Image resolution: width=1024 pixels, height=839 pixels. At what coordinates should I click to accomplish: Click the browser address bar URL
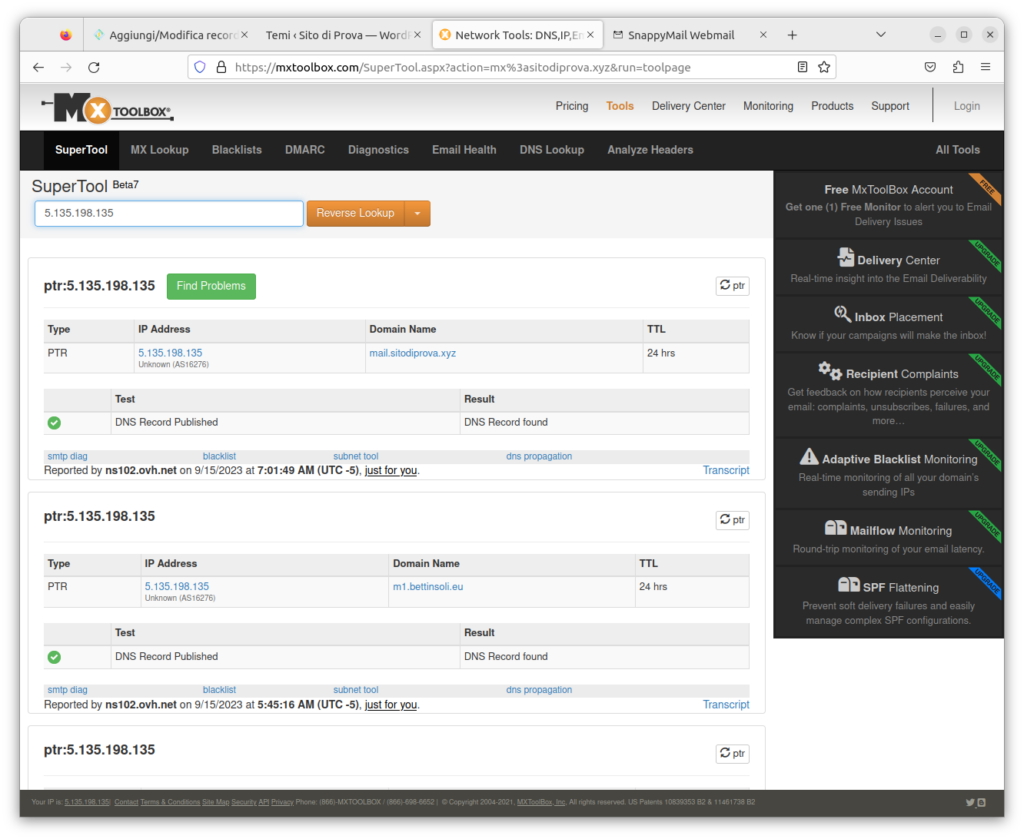[x=462, y=67]
